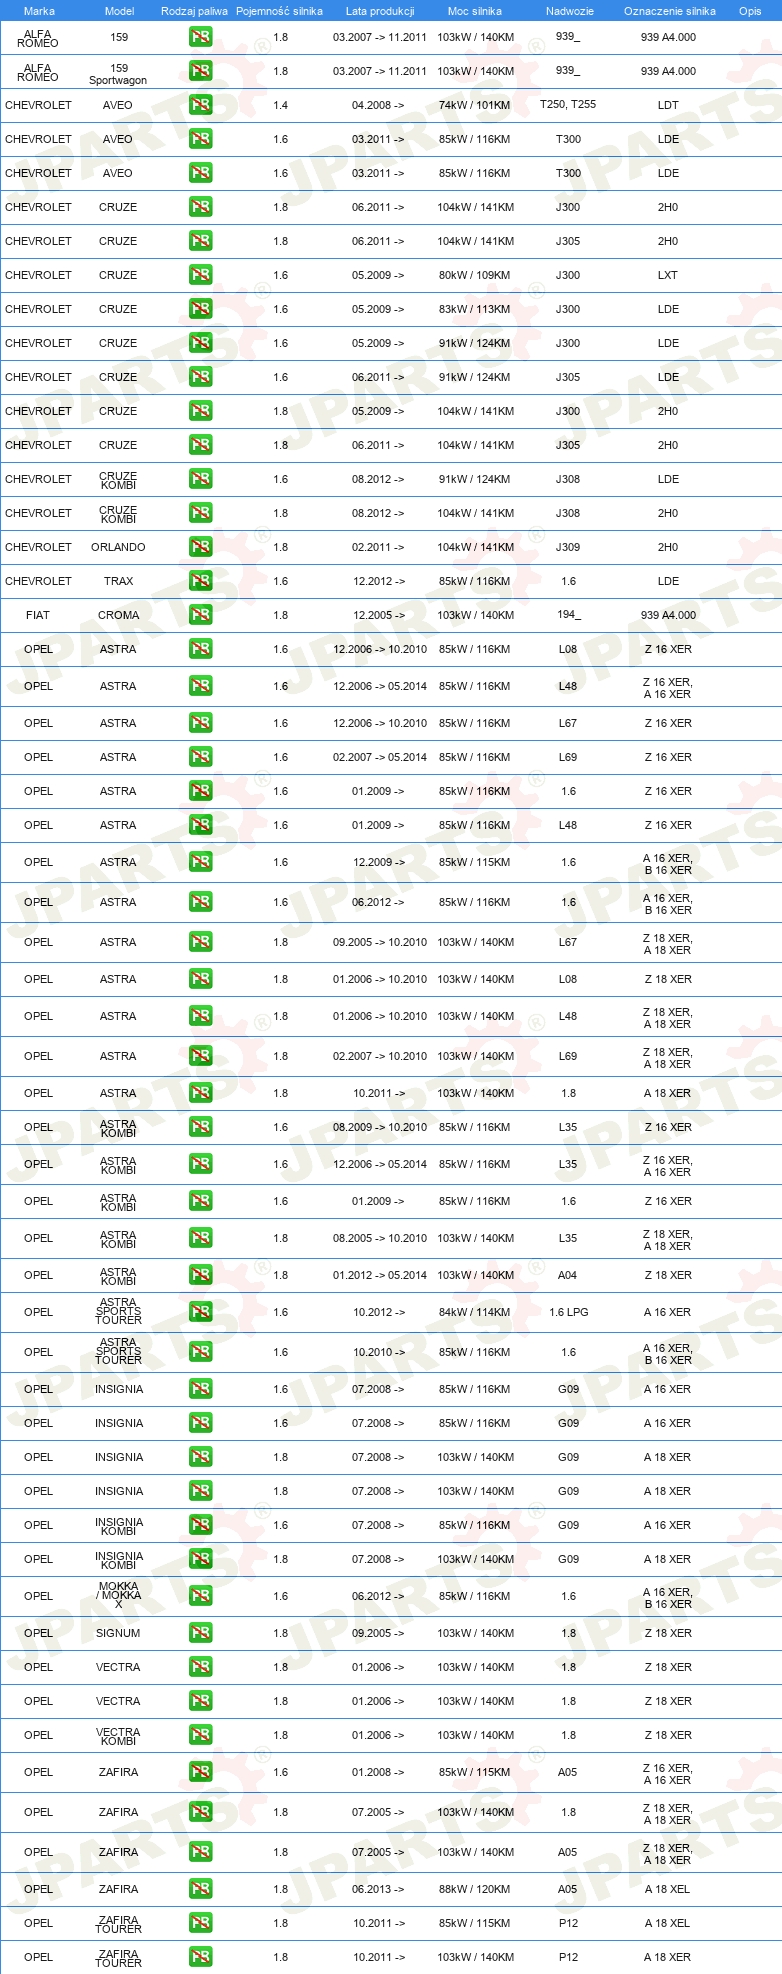Click the FIAT brand cell
782x1974 pixels.
click(38, 615)
